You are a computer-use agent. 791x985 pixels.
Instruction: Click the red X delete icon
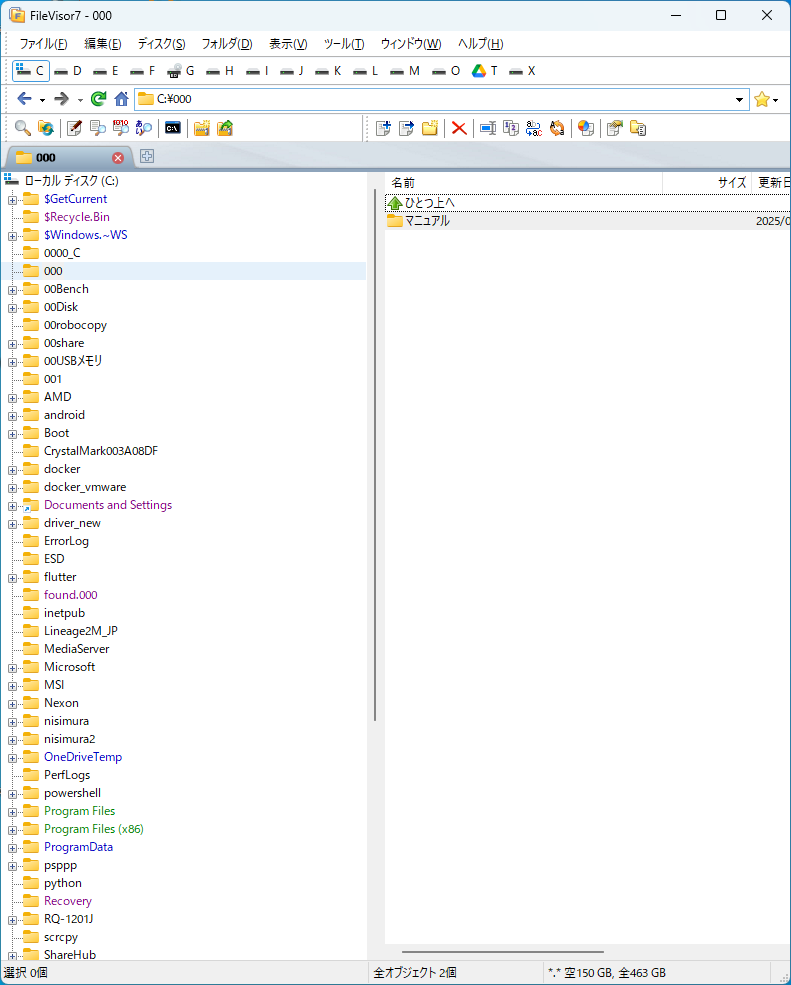point(459,128)
